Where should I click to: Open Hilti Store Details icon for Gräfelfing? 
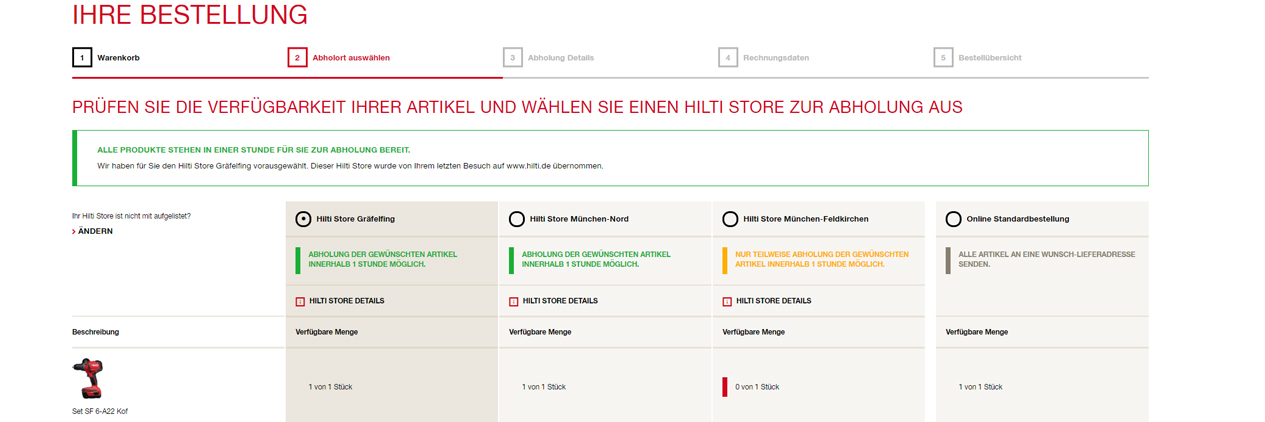[300, 301]
